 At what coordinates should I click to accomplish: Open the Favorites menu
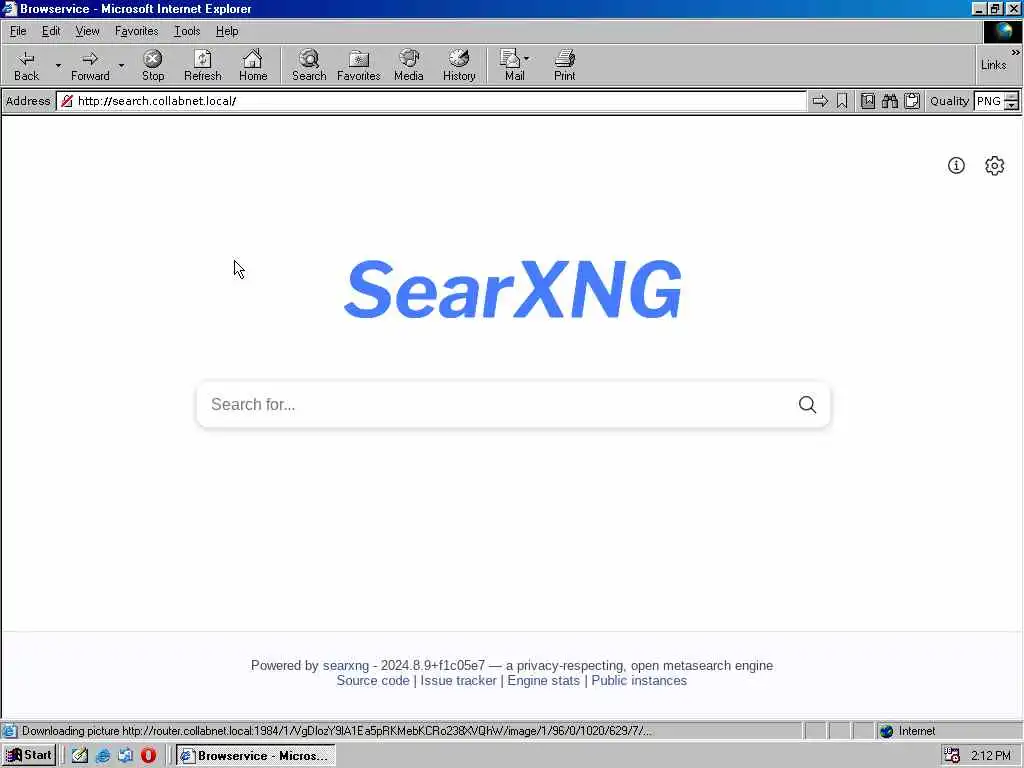[x=136, y=31]
